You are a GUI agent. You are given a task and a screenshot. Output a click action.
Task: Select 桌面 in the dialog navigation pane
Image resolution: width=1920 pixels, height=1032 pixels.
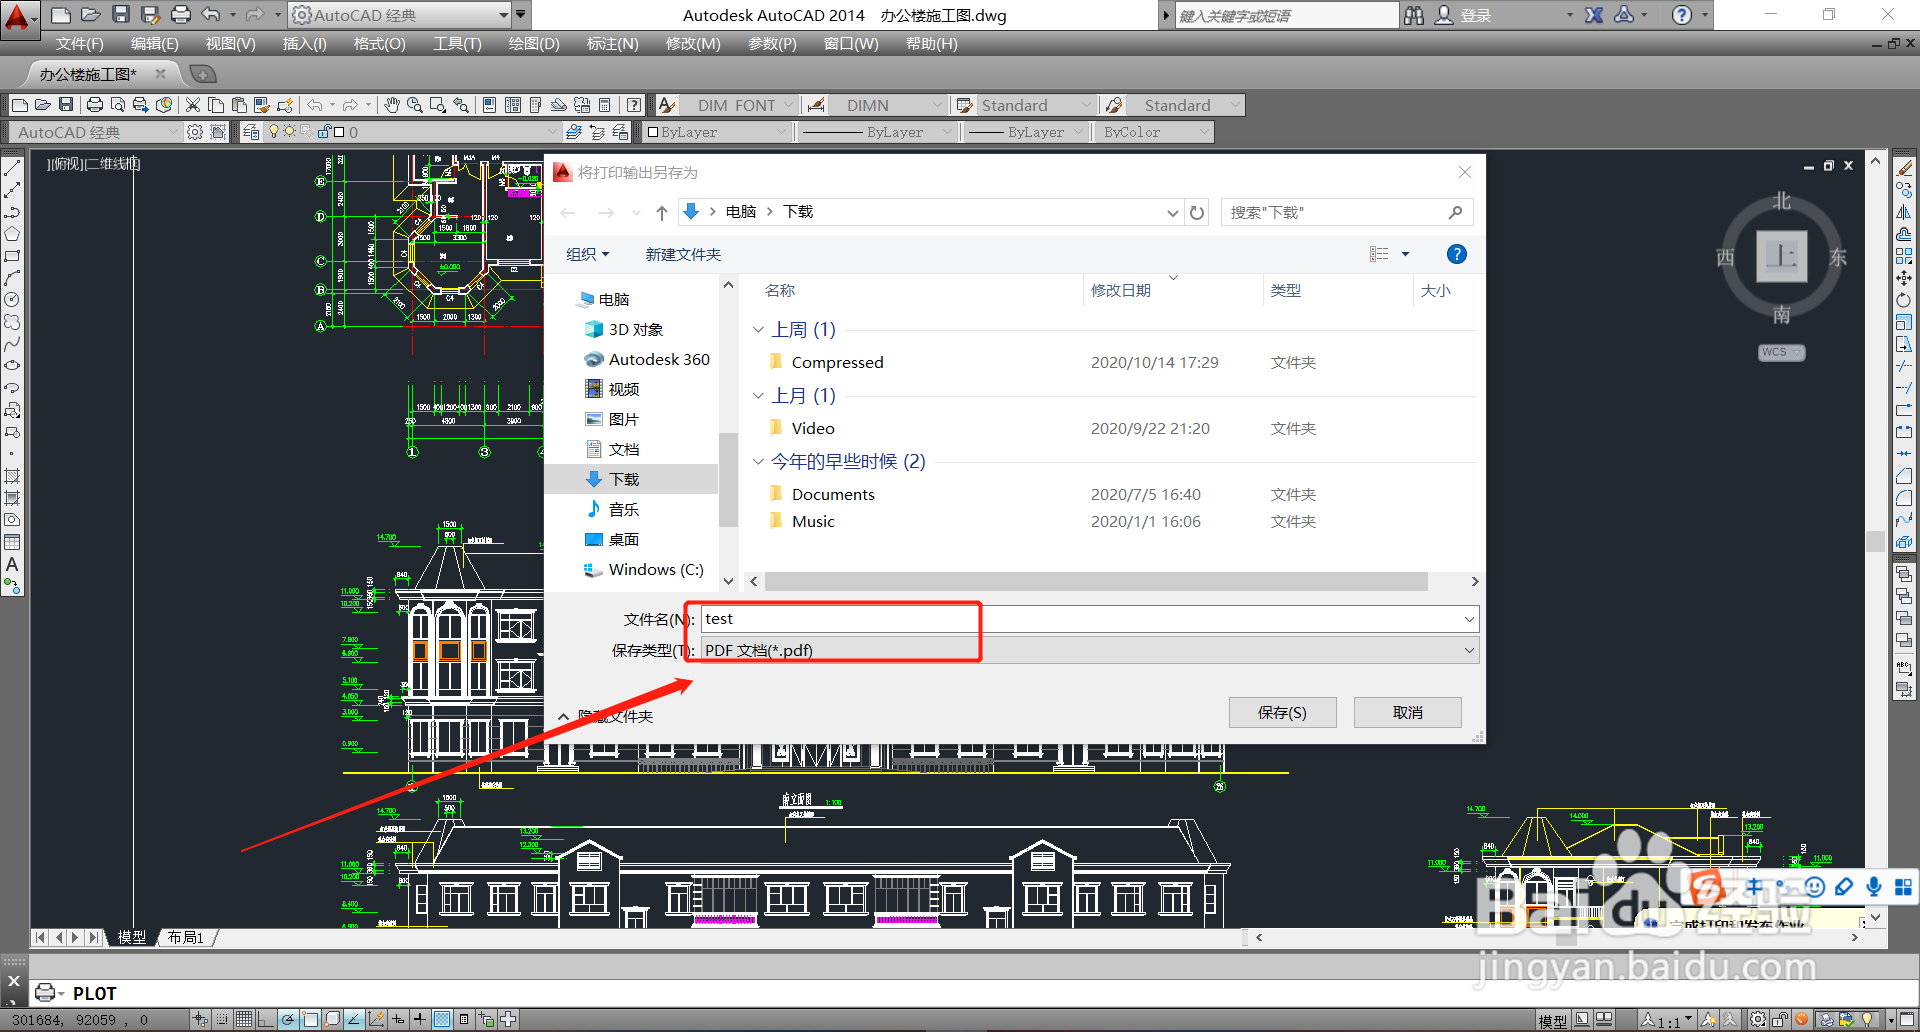pyautogui.click(x=623, y=539)
